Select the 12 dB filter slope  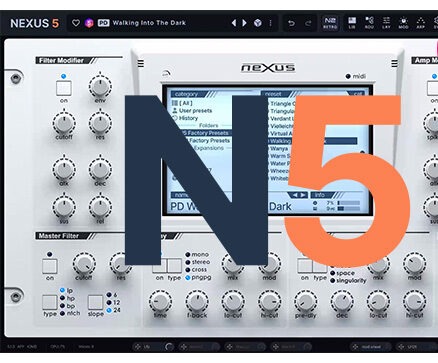pyautogui.click(x=113, y=303)
